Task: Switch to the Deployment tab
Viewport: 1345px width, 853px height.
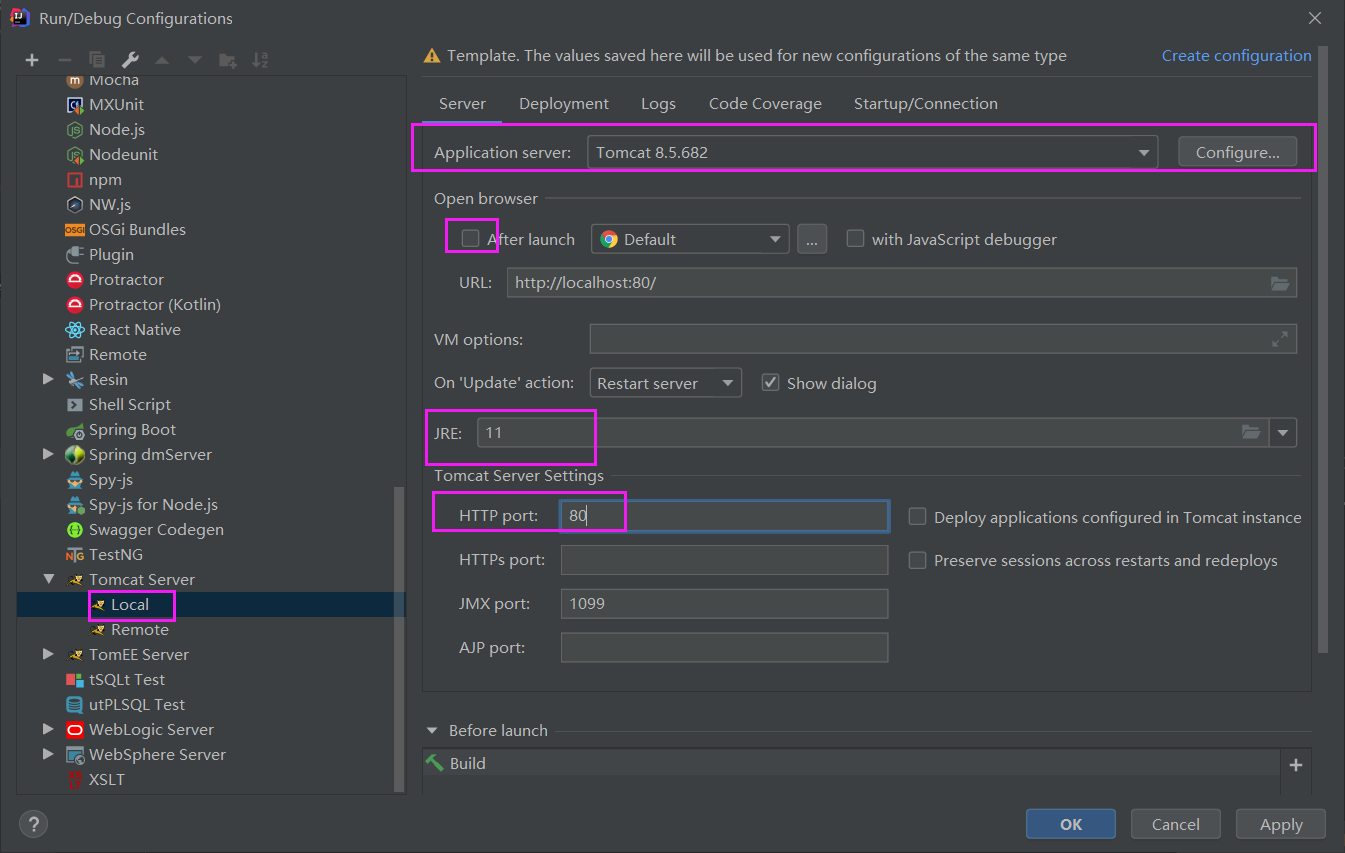Action: 564,104
